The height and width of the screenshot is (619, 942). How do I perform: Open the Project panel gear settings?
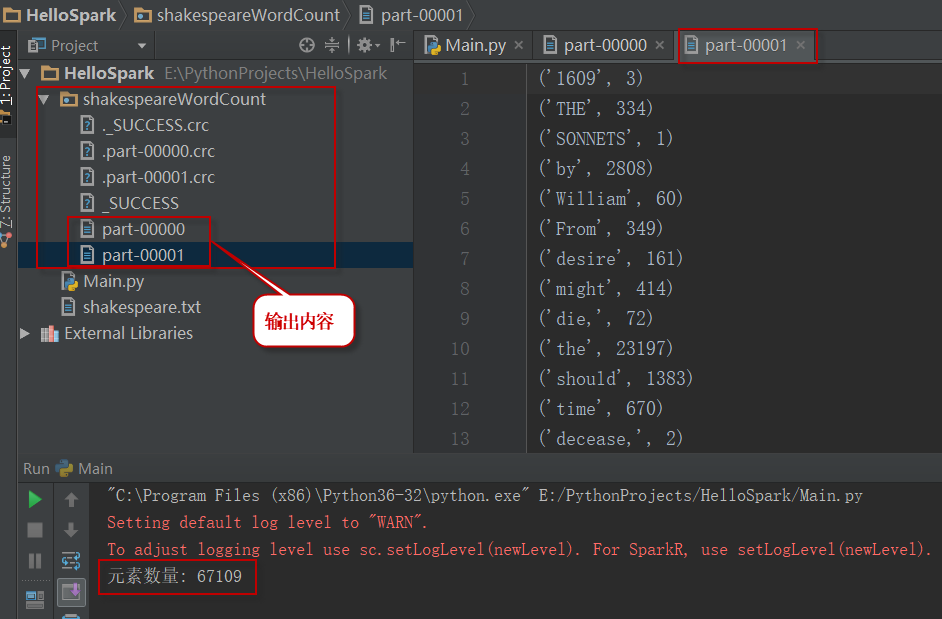coord(365,45)
